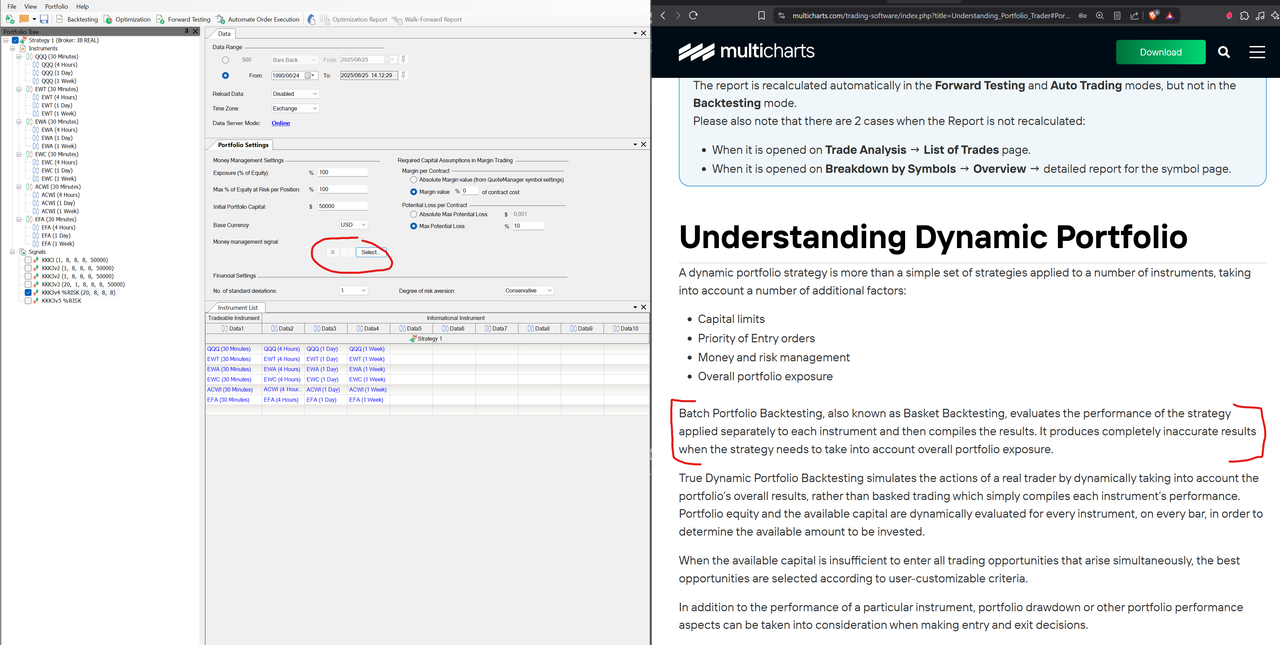Click Select... for money management signal
1280x645 pixels.
coord(370,252)
